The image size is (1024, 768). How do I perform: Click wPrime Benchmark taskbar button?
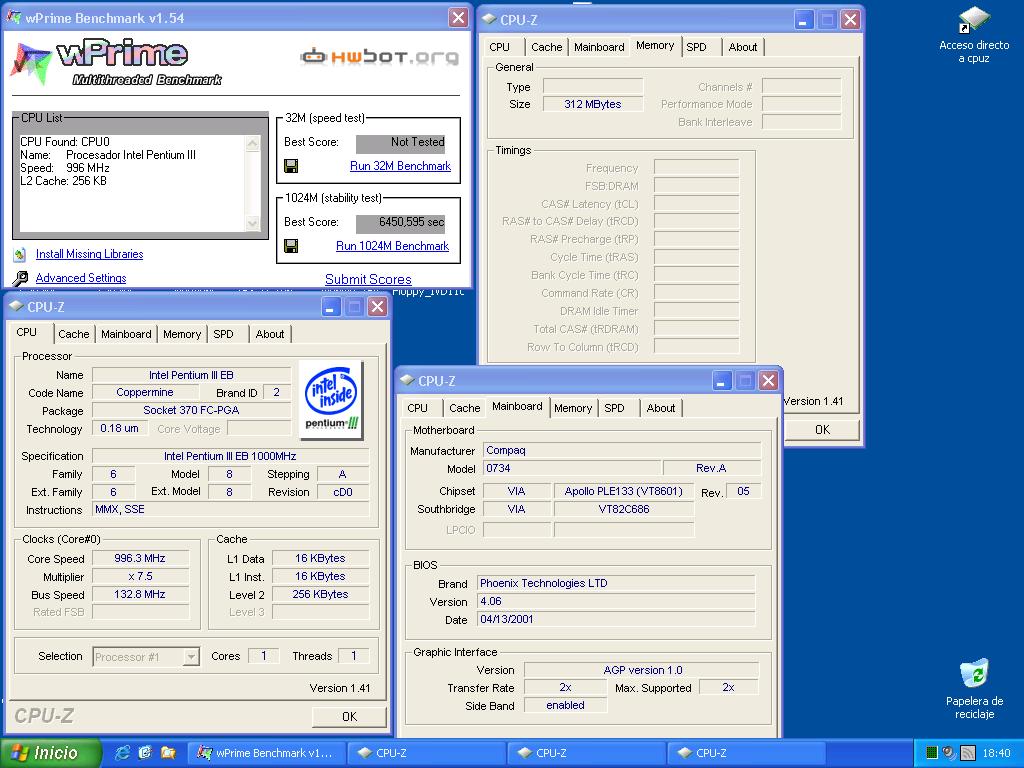266,753
